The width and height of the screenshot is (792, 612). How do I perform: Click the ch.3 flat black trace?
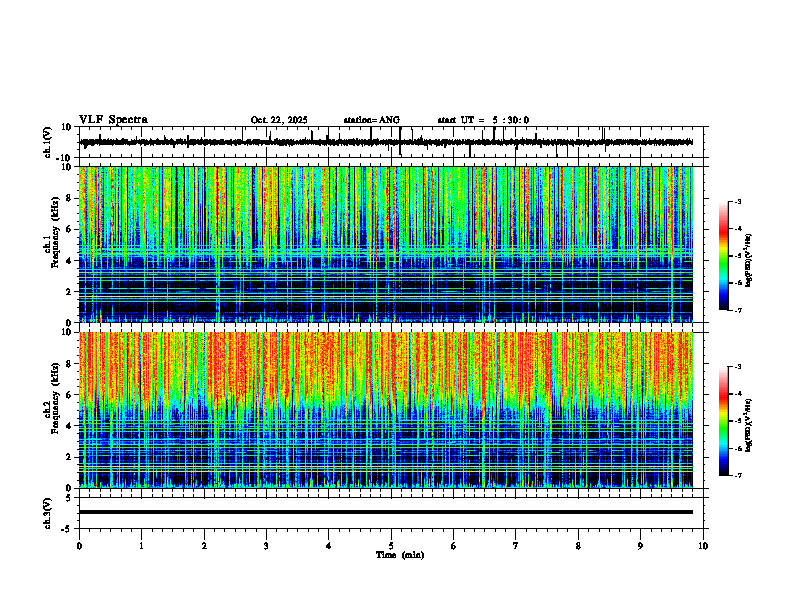tap(386, 512)
